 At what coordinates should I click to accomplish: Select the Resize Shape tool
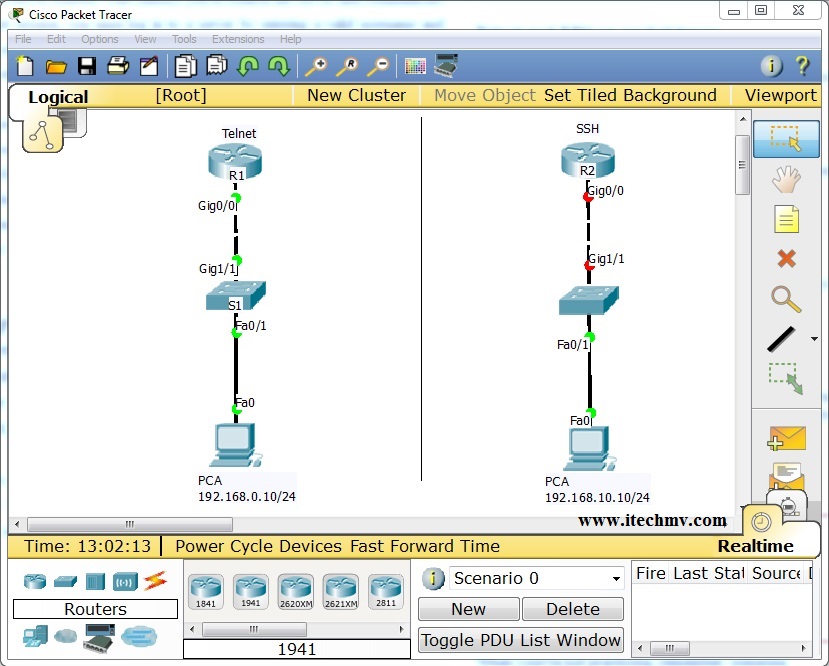coord(786,378)
